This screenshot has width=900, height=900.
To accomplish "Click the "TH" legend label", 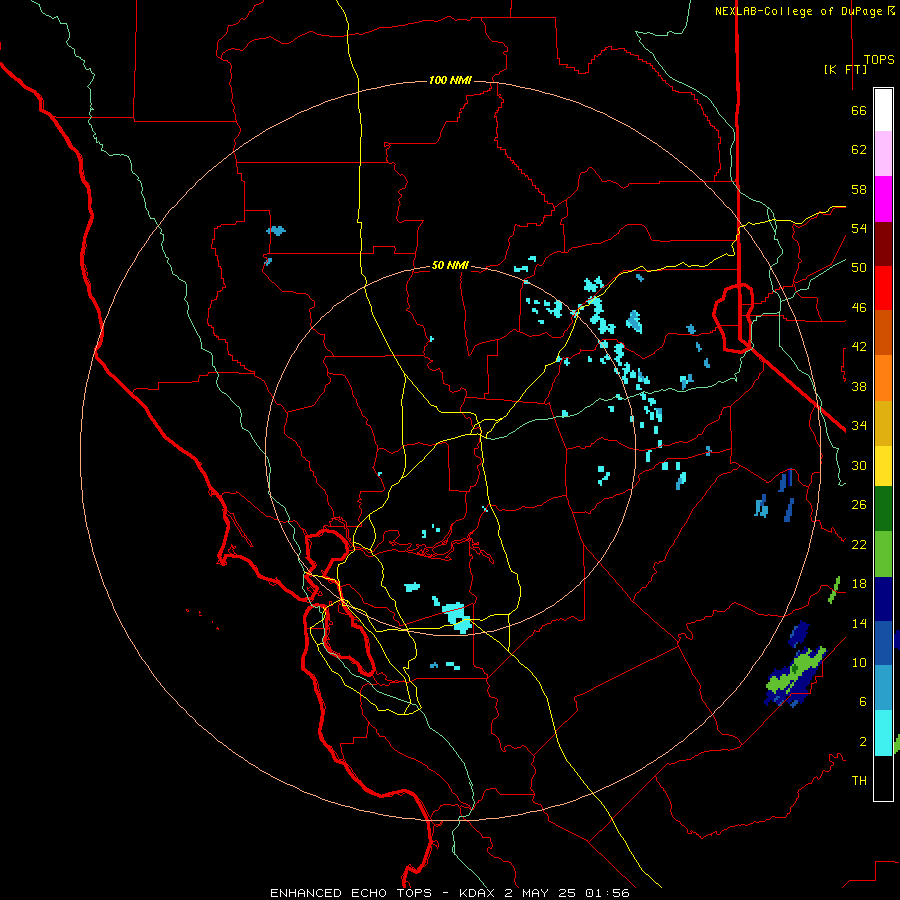I will (x=859, y=781).
